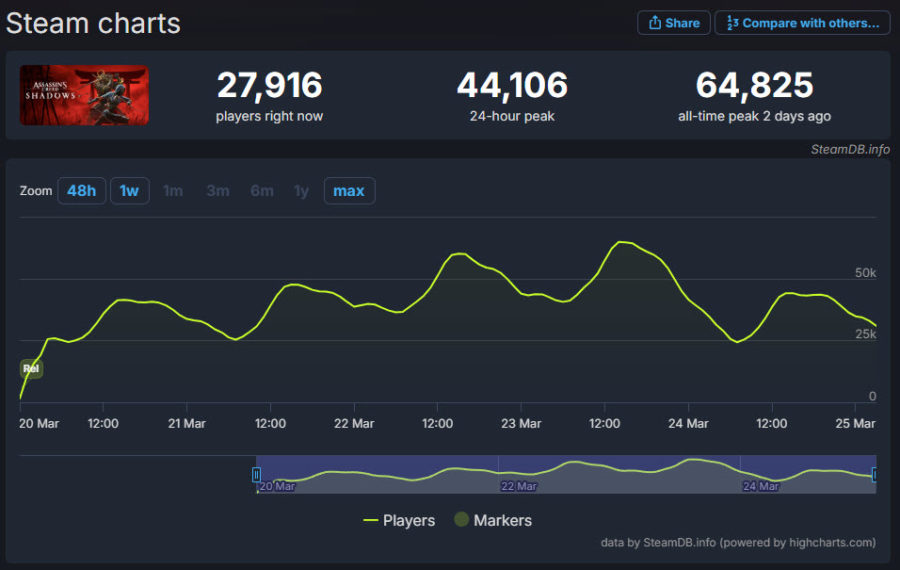Select the 1y zoom option
The image size is (900, 570).
tap(301, 191)
